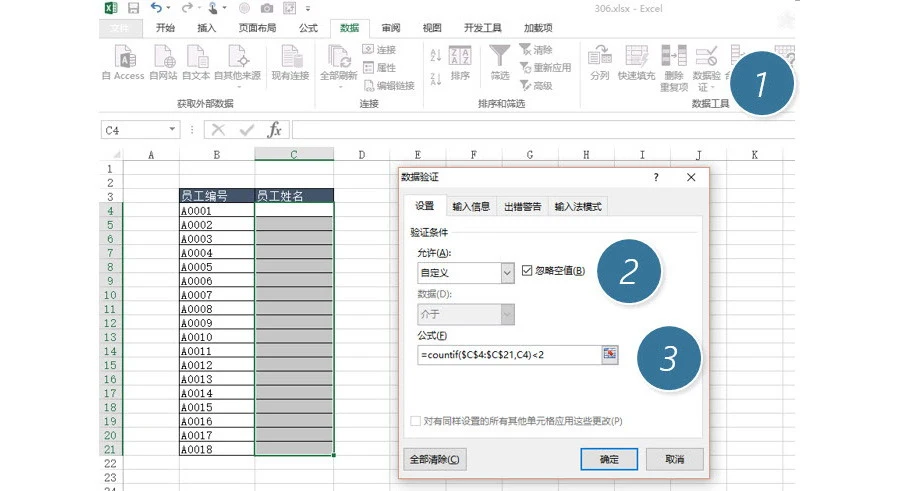Toggle the 忽略空值 checkbox
The height and width of the screenshot is (491, 900).
tap(528, 271)
